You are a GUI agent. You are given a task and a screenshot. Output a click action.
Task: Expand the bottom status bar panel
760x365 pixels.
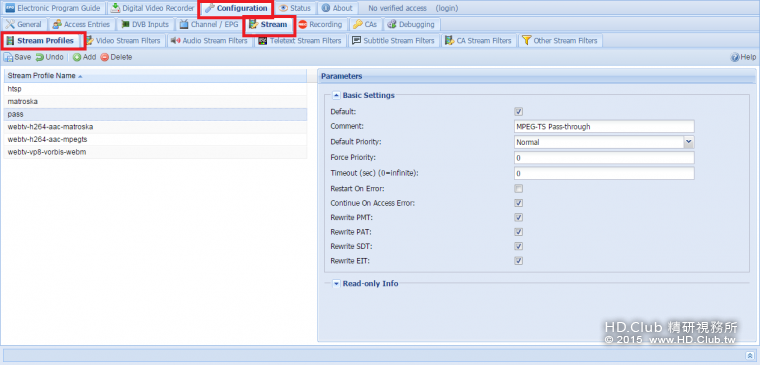(749, 355)
